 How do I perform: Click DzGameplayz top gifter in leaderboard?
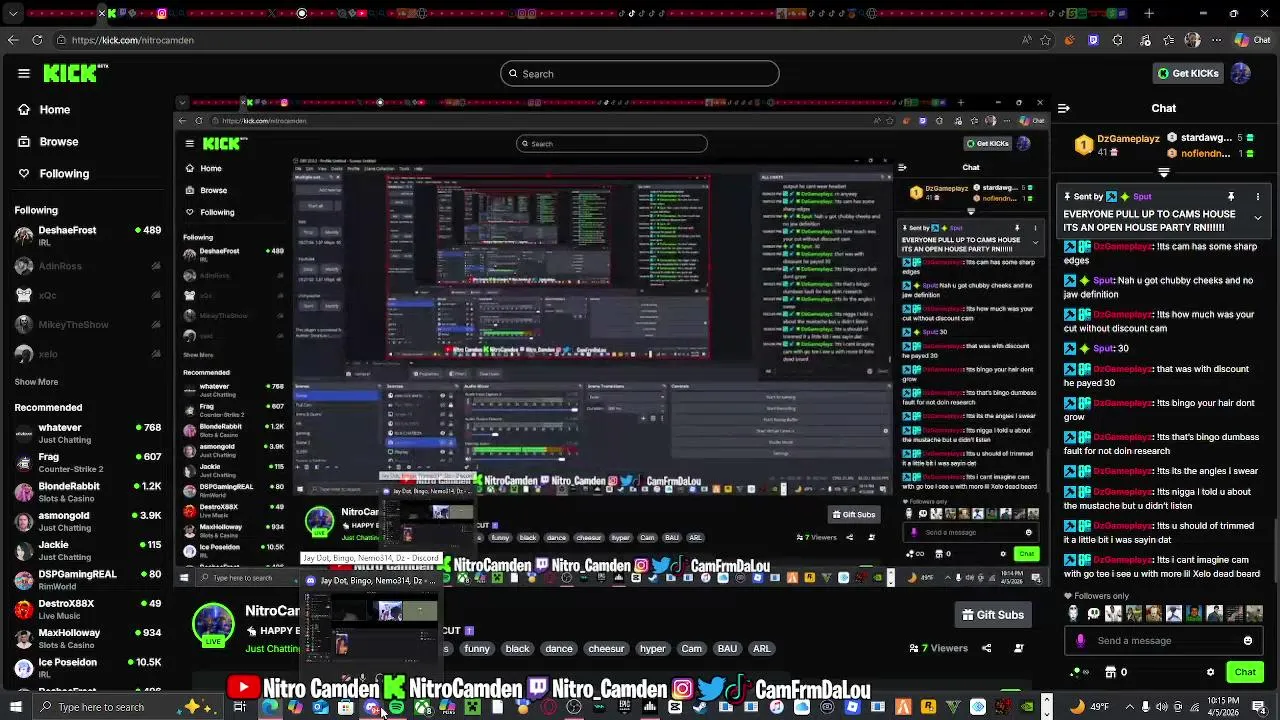point(1118,145)
